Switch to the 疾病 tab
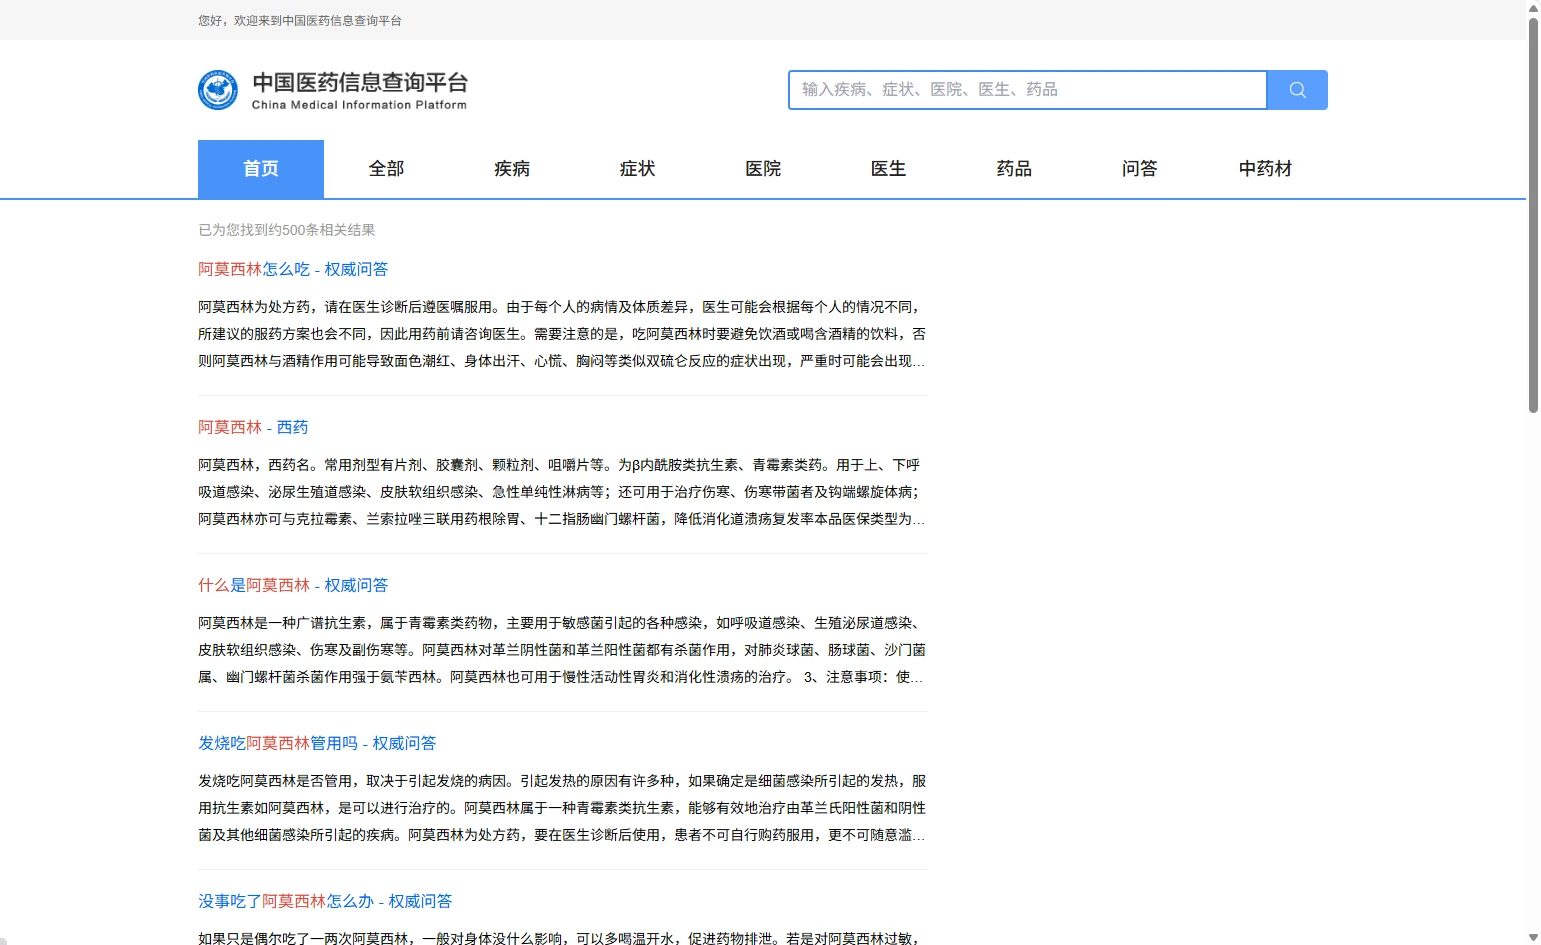This screenshot has height=945, width=1541. [x=512, y=169]
